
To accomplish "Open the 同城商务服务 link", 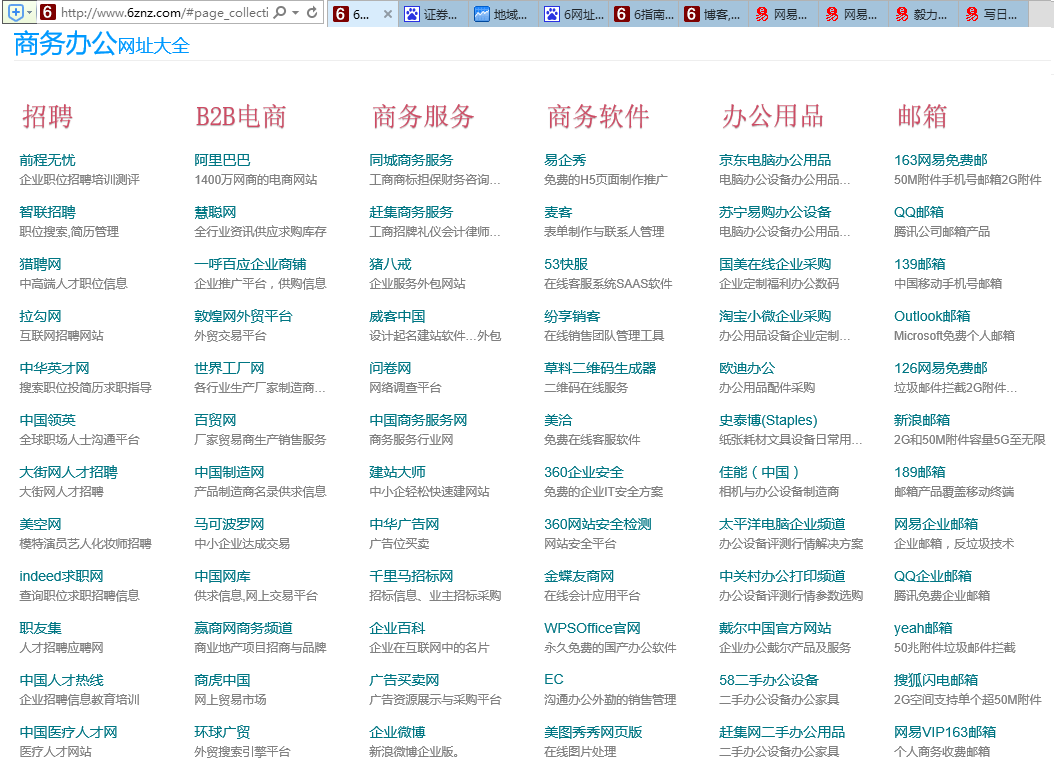I will [411, 160].
